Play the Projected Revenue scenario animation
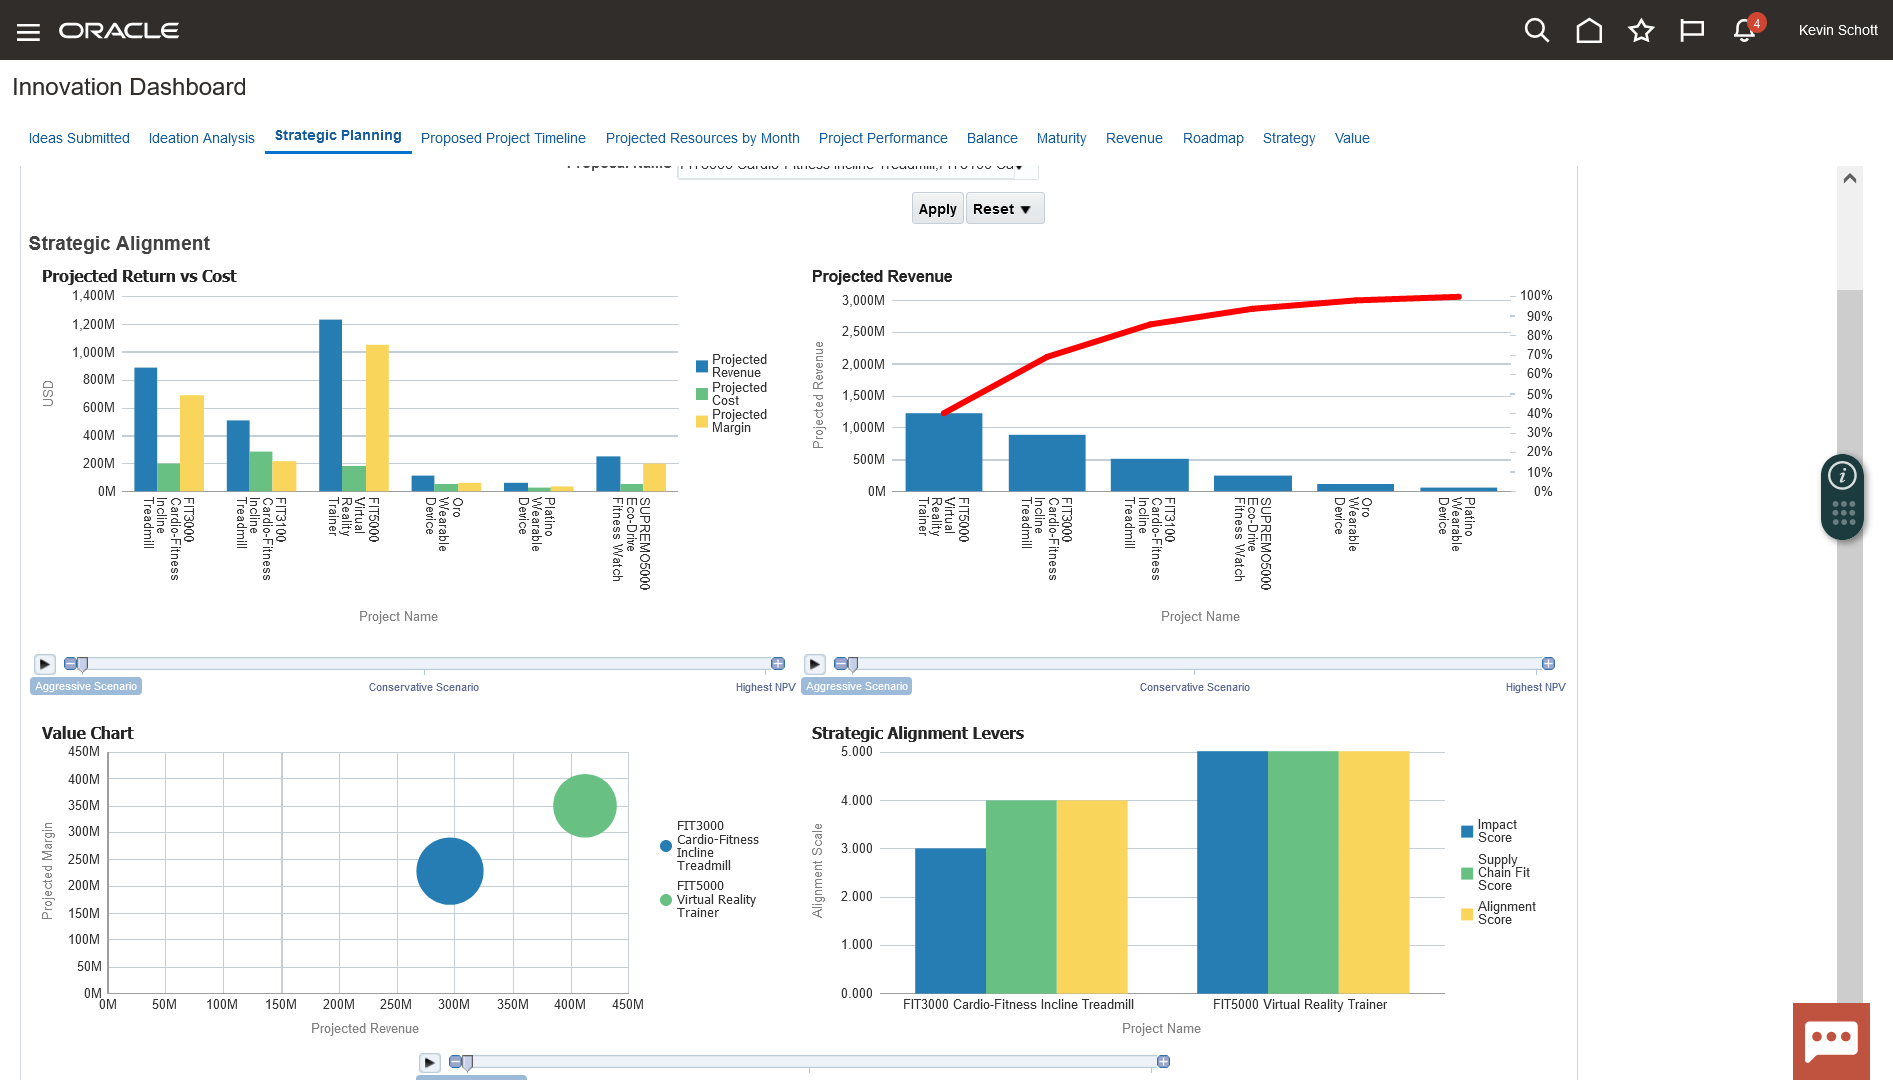 click(815, 664)
